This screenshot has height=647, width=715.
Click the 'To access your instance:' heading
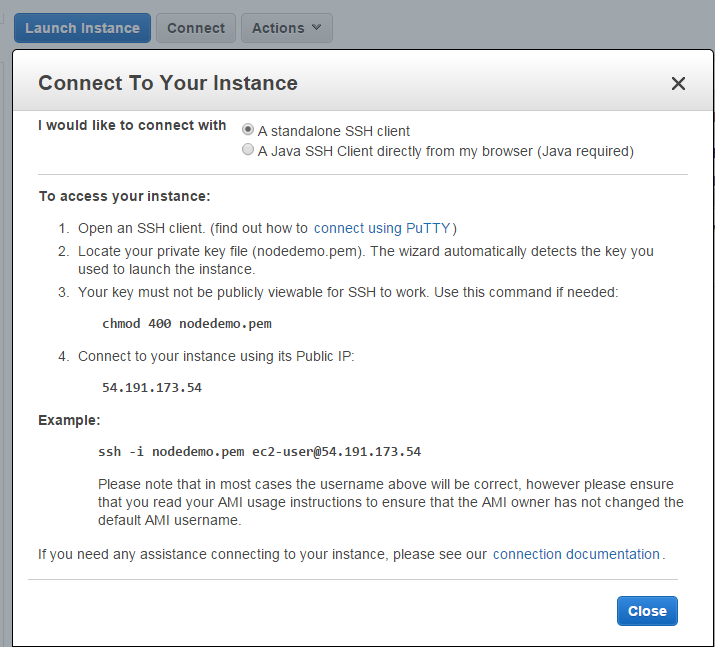124,196
